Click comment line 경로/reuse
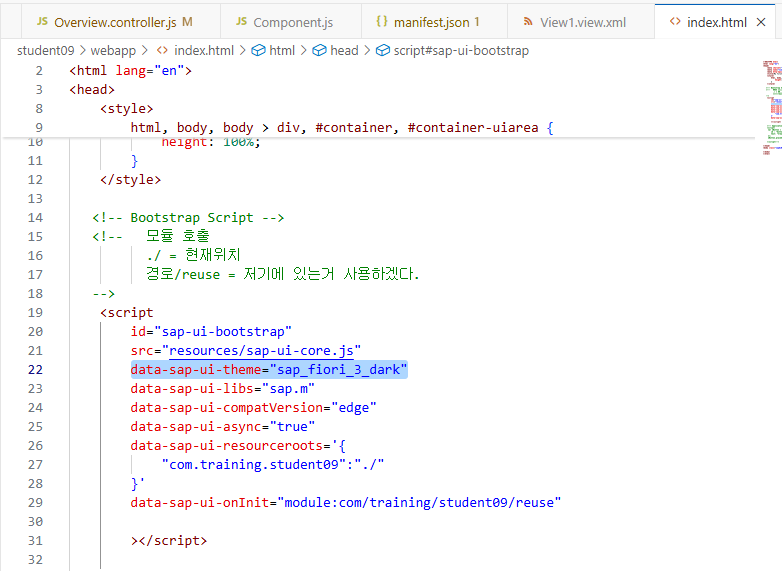Screen dimensions: 782x571 (283, 274)
